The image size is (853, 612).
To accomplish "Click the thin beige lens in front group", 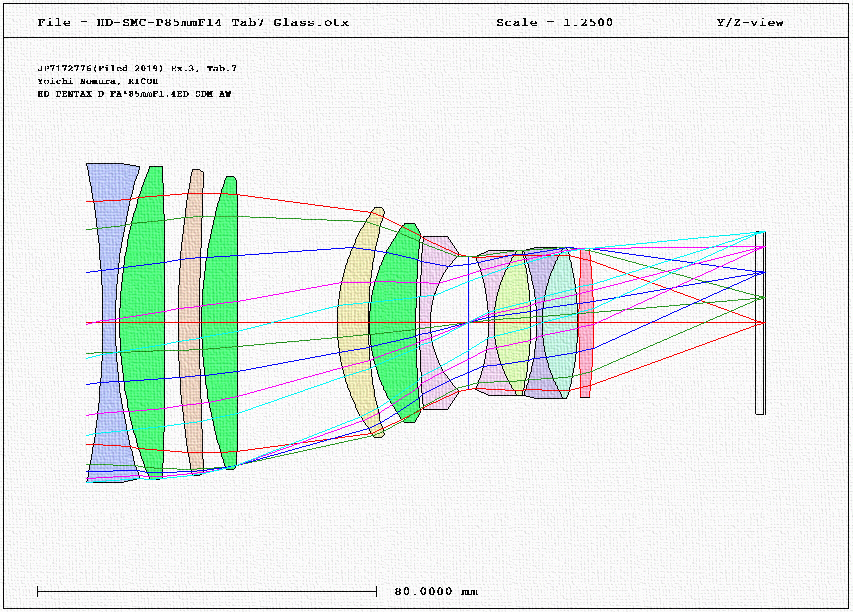I will point(191,321).
